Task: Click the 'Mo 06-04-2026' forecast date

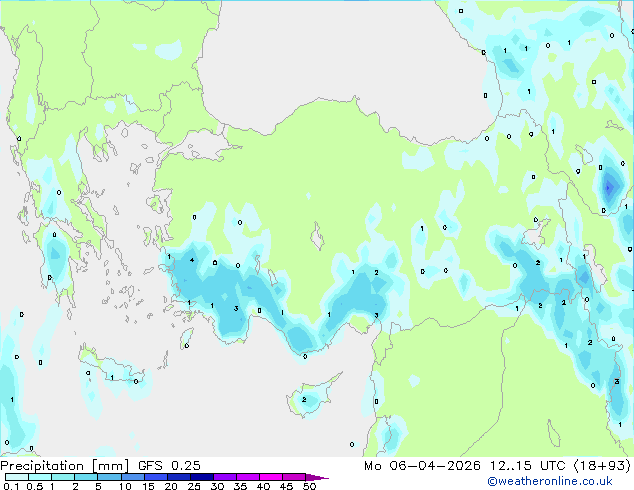Action: tap(422, 466)
